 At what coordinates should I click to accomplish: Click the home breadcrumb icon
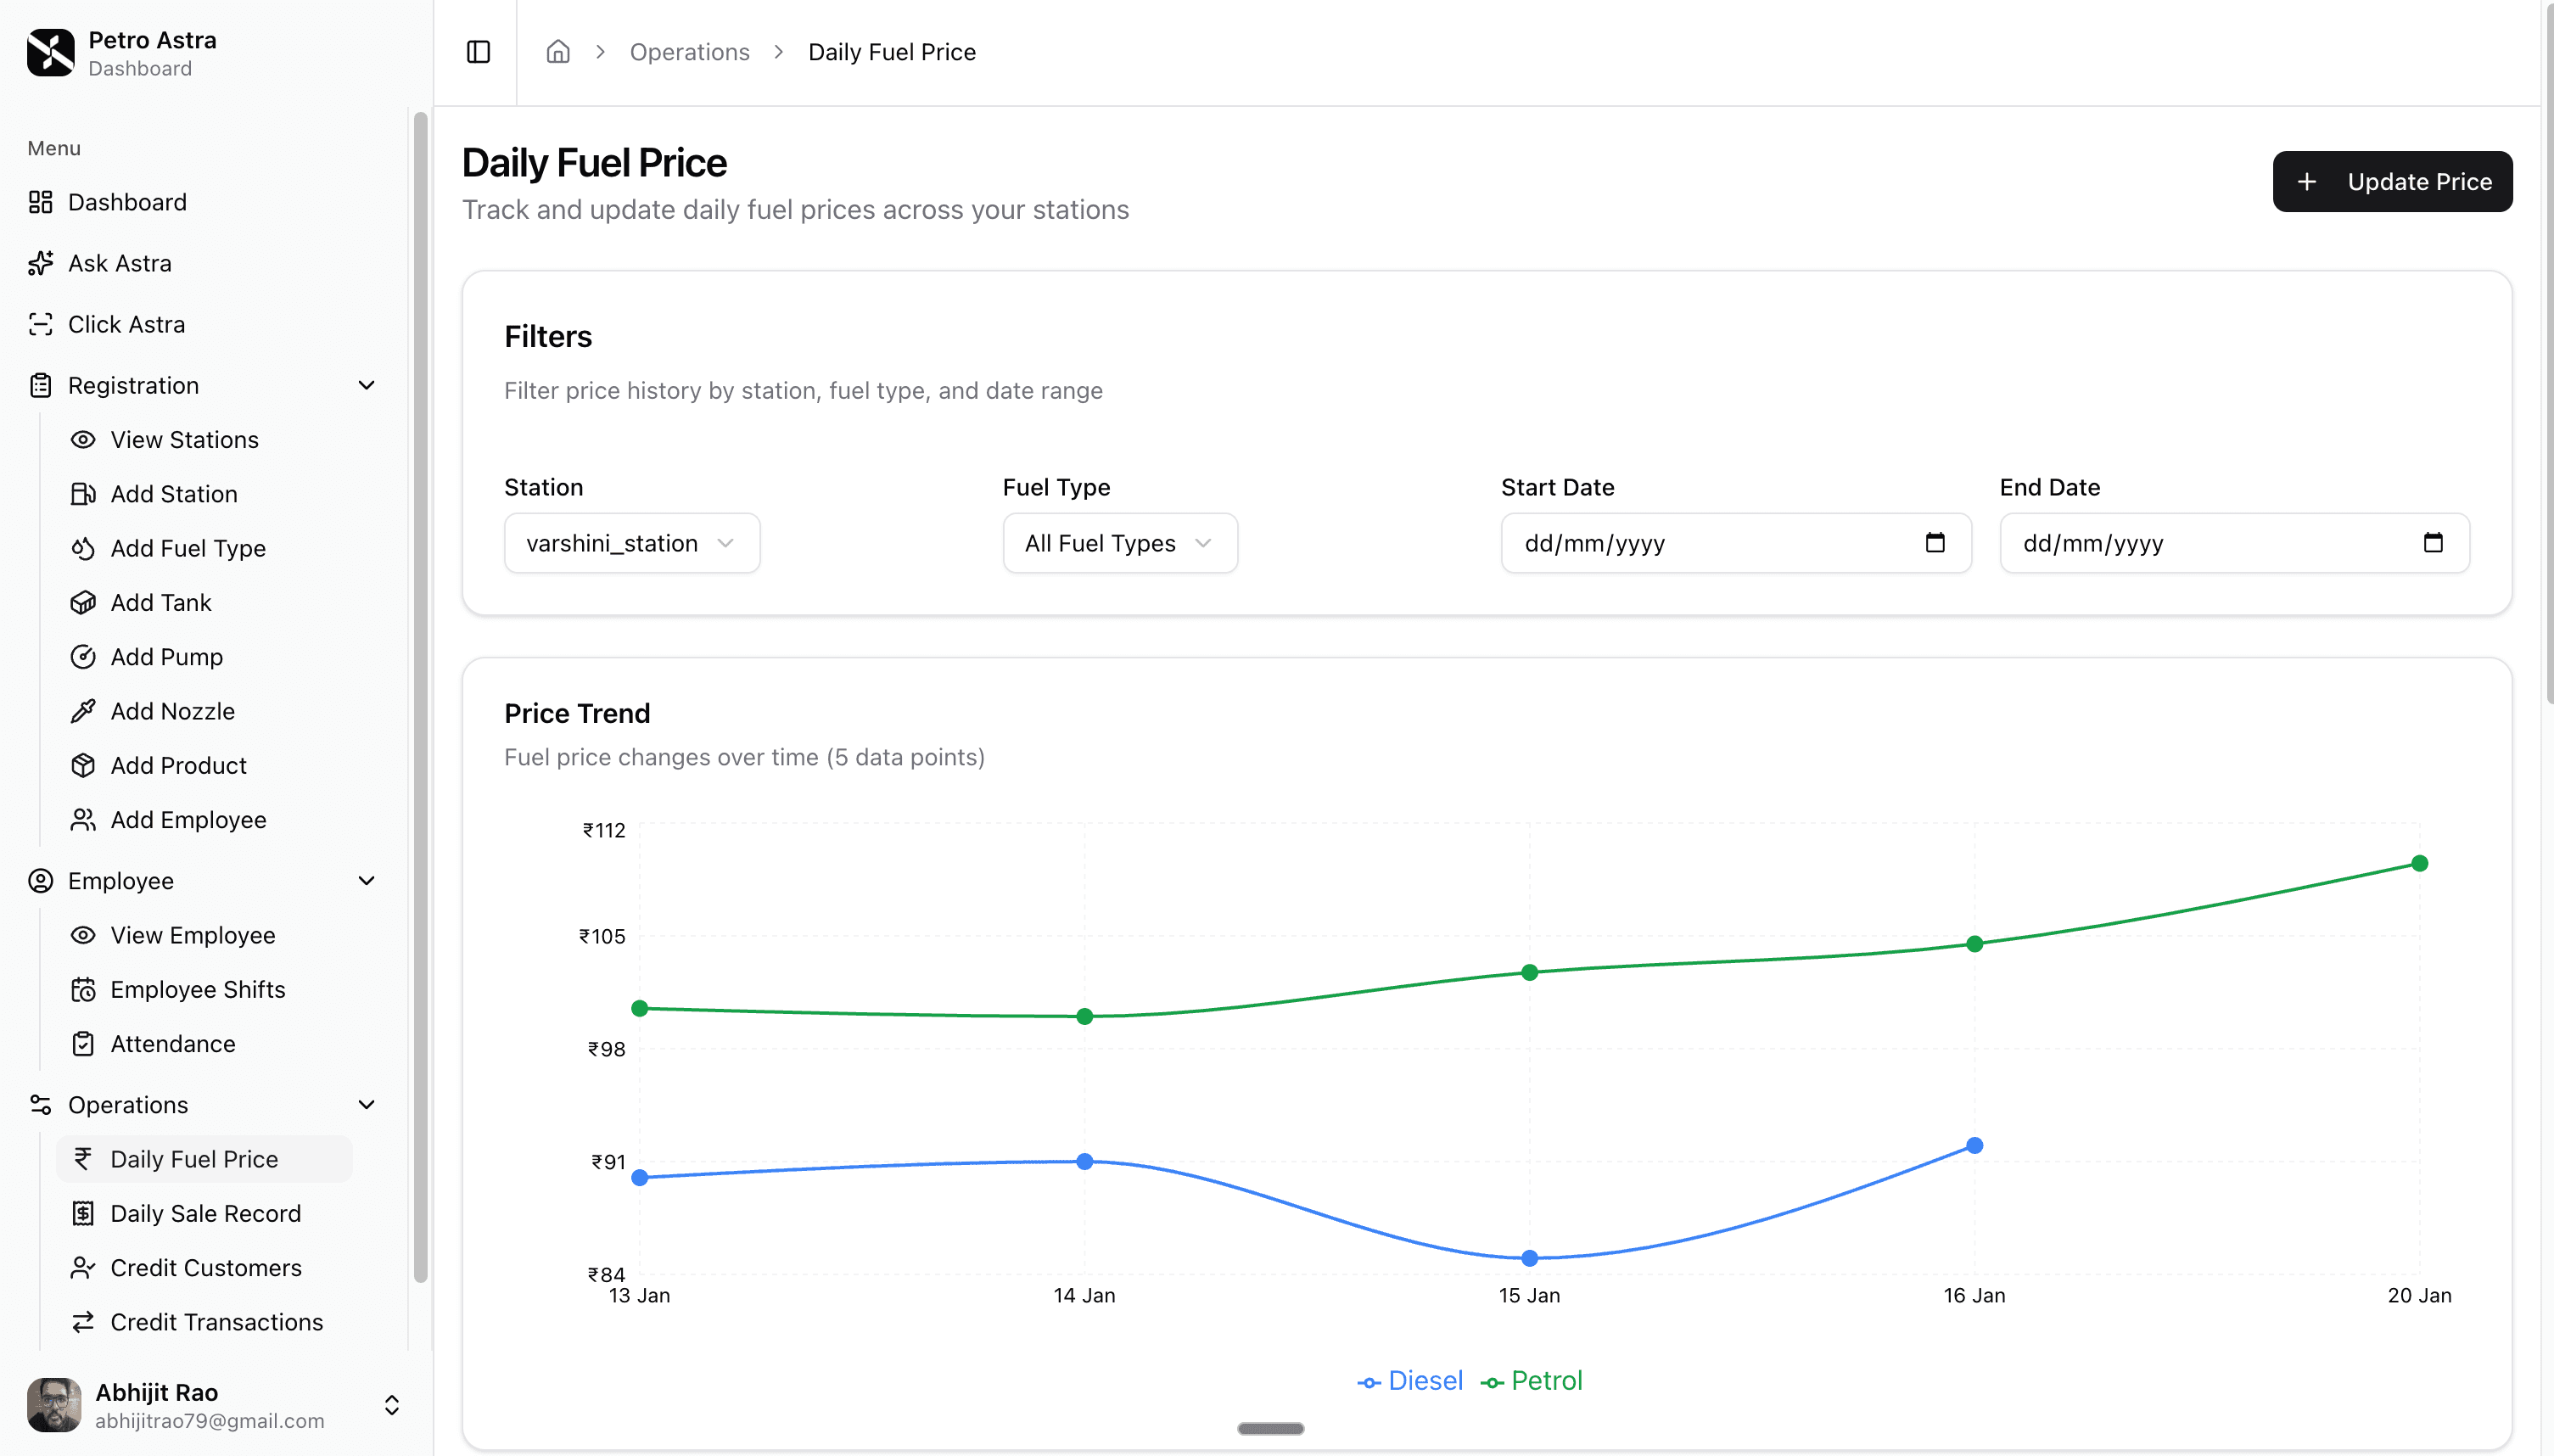[558, 51]
